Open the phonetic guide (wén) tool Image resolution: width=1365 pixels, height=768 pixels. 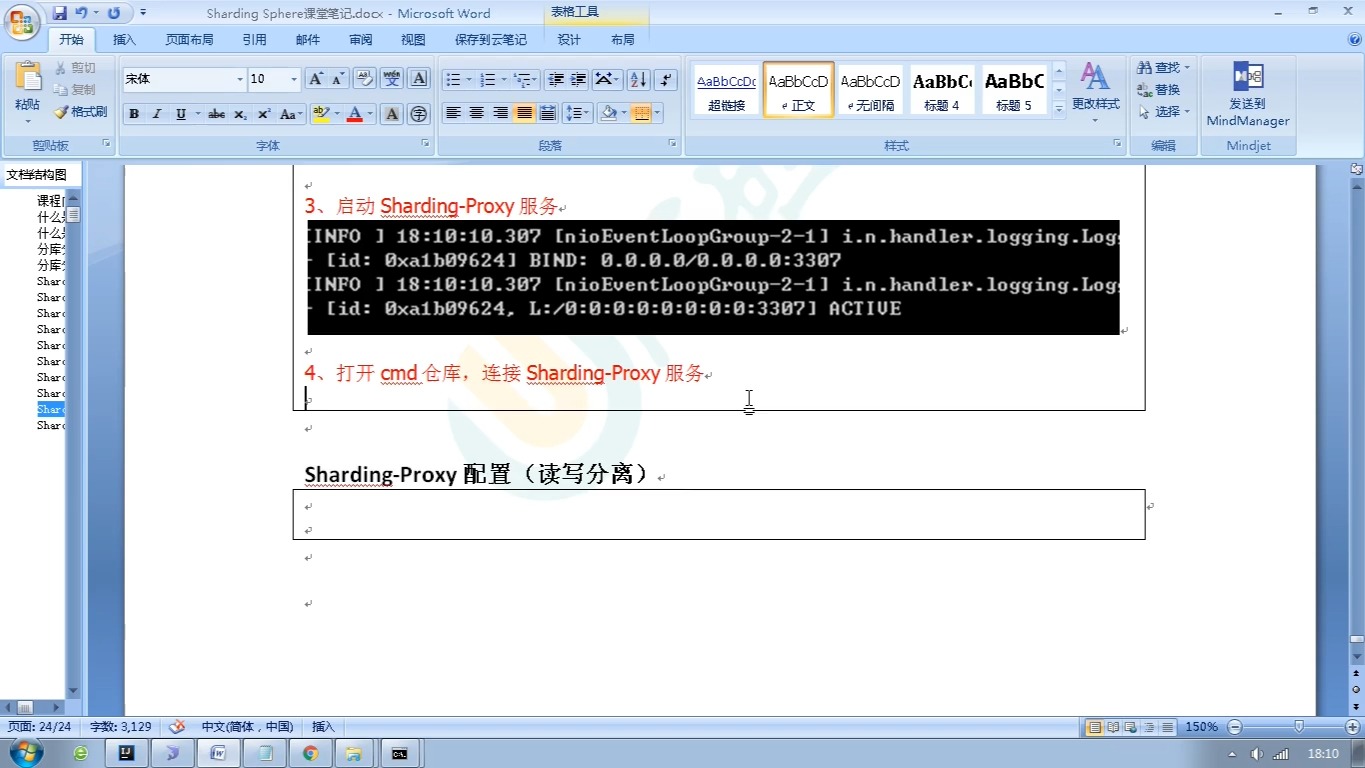(x=392, y=79)
